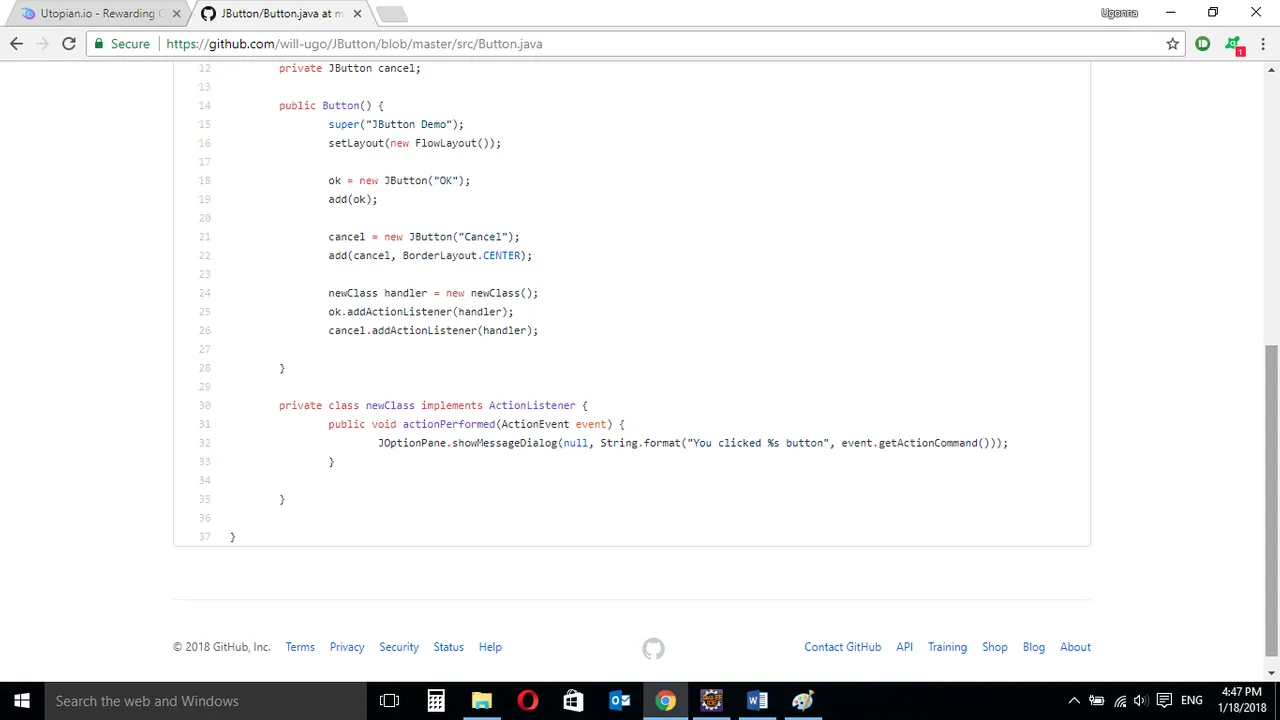Screen dimensions: 1280x720
Task: Show hidden system tray icons
Action: coord(1074,701)
